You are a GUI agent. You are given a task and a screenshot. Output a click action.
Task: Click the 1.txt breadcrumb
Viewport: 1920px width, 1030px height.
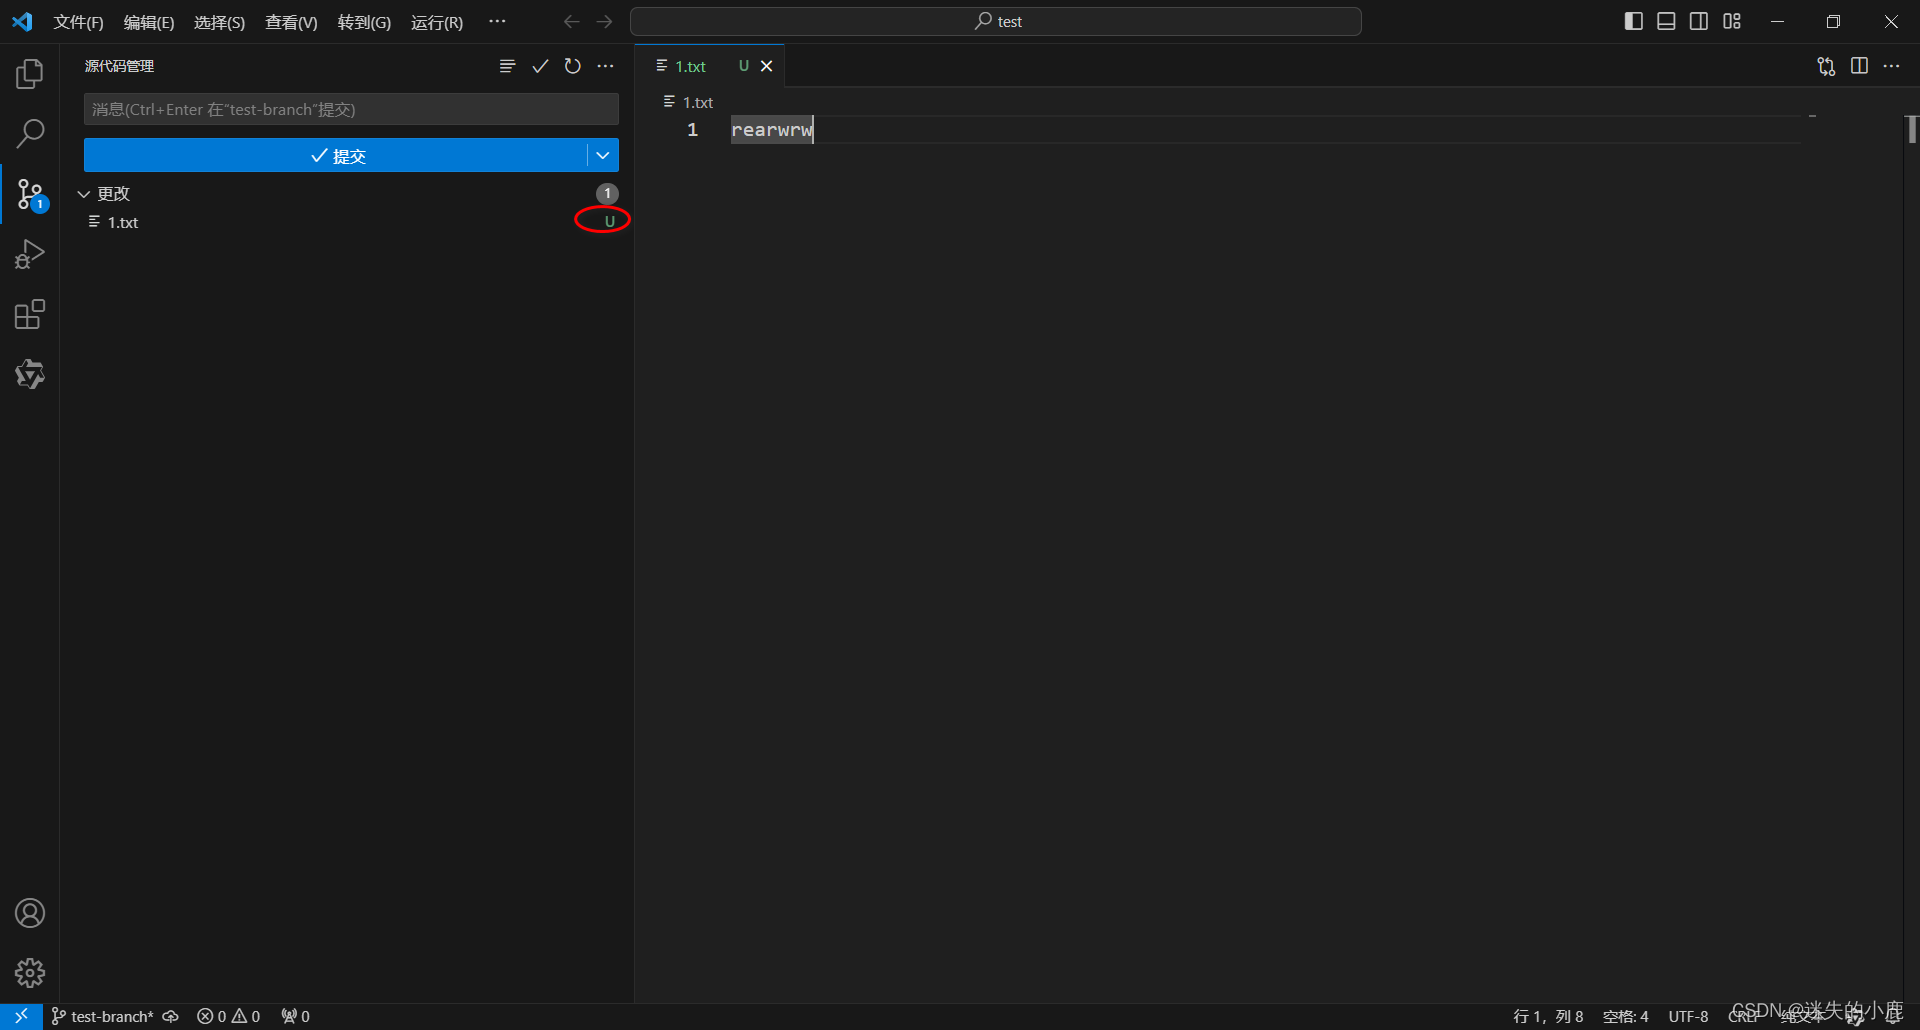689,102
